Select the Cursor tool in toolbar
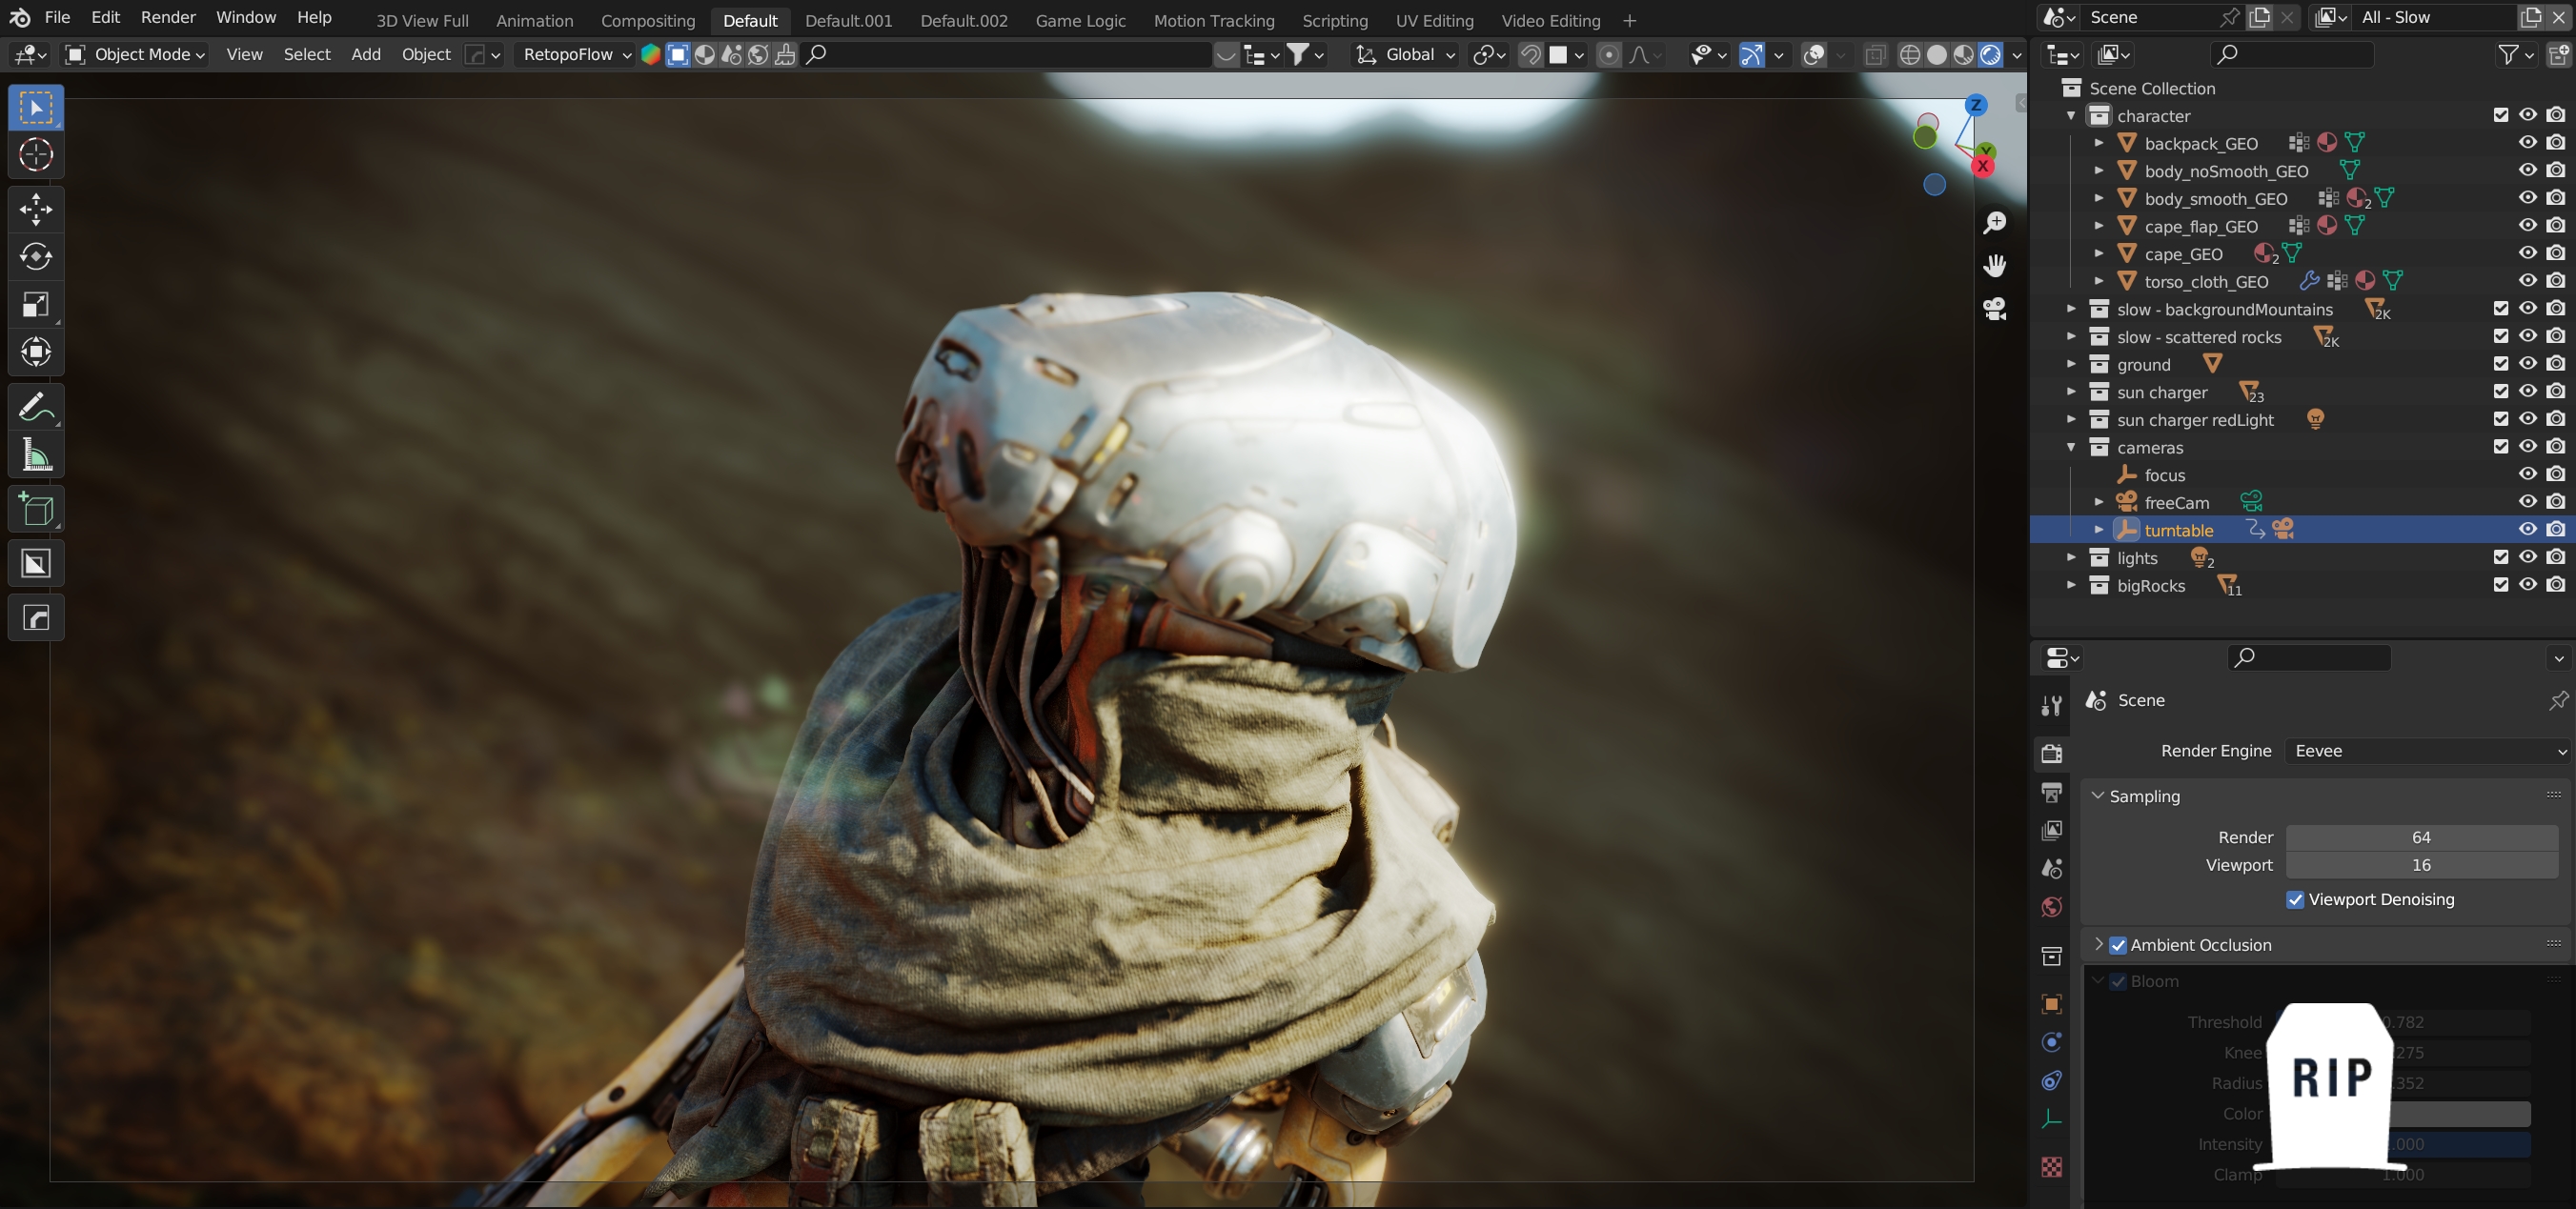This screenshot has height=1209, width=2576. click(36, 155)
